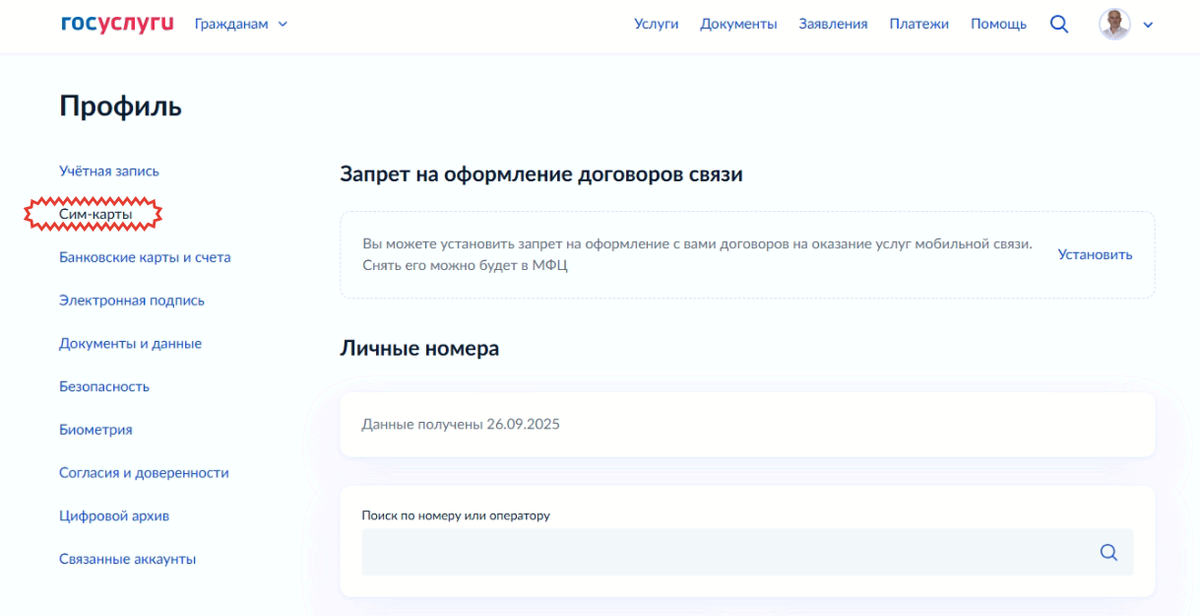
Task: Open the Помощь menu item
Action: point(998,23)
